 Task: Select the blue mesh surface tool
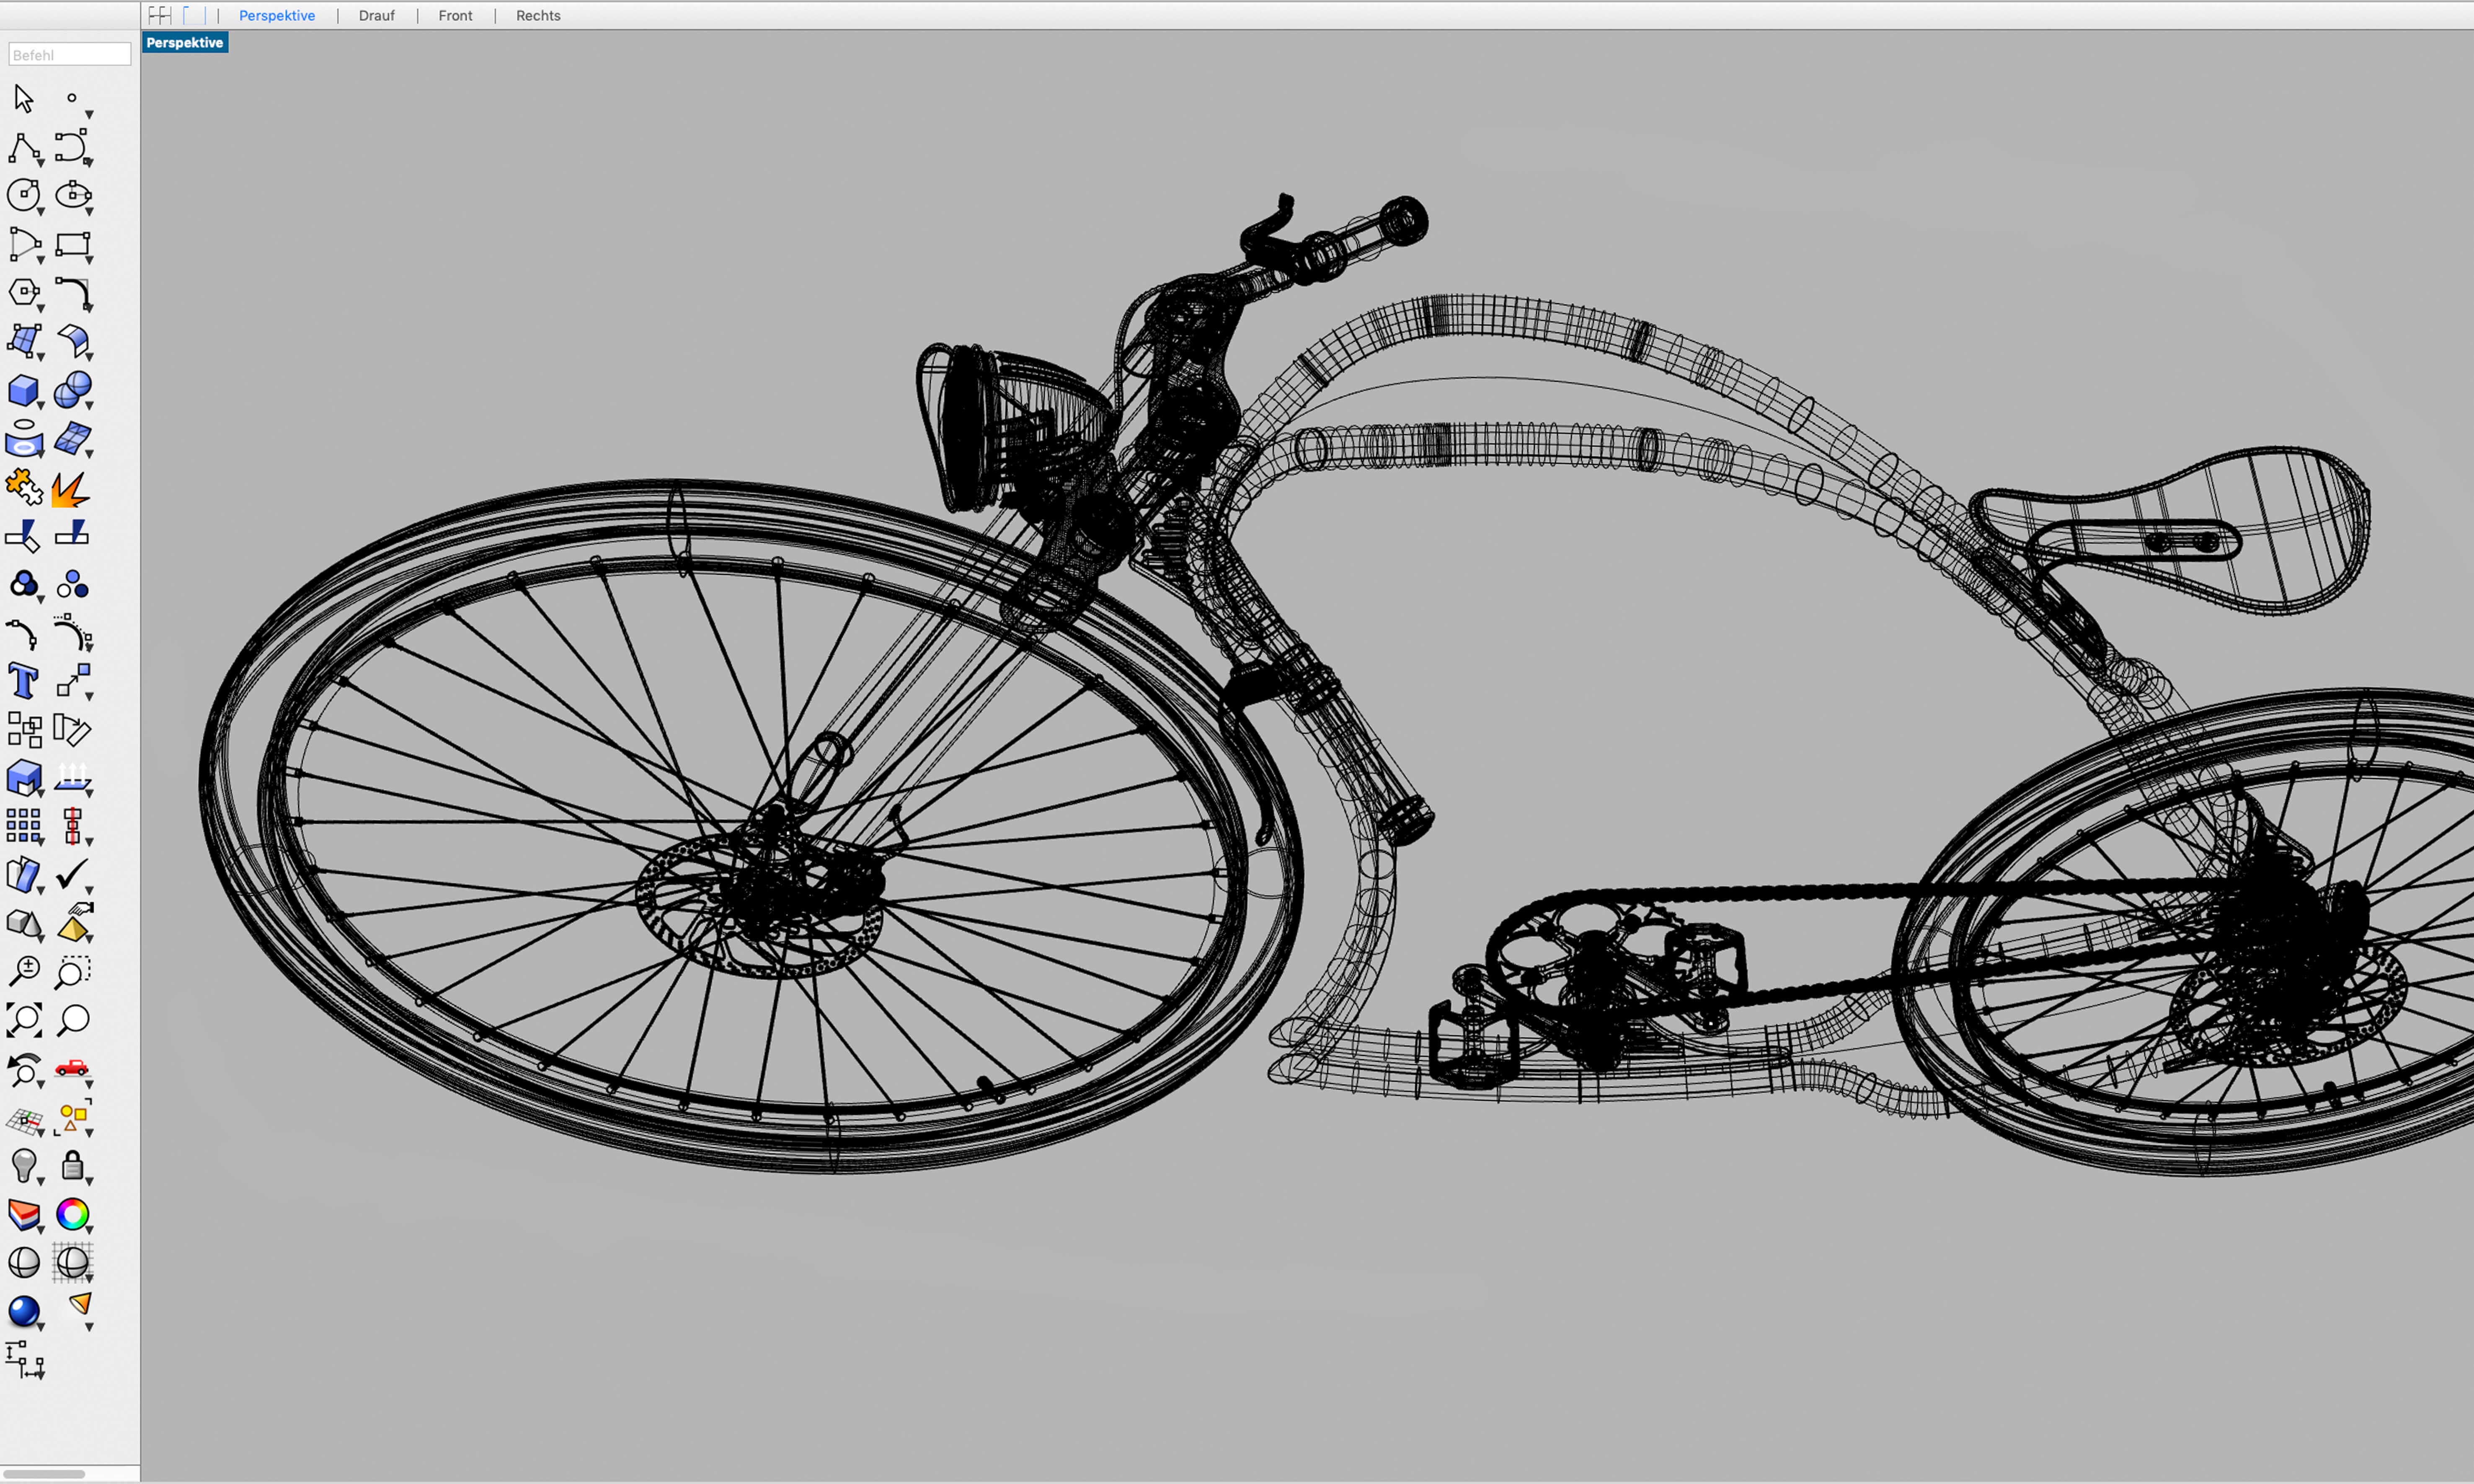point(72,439)
